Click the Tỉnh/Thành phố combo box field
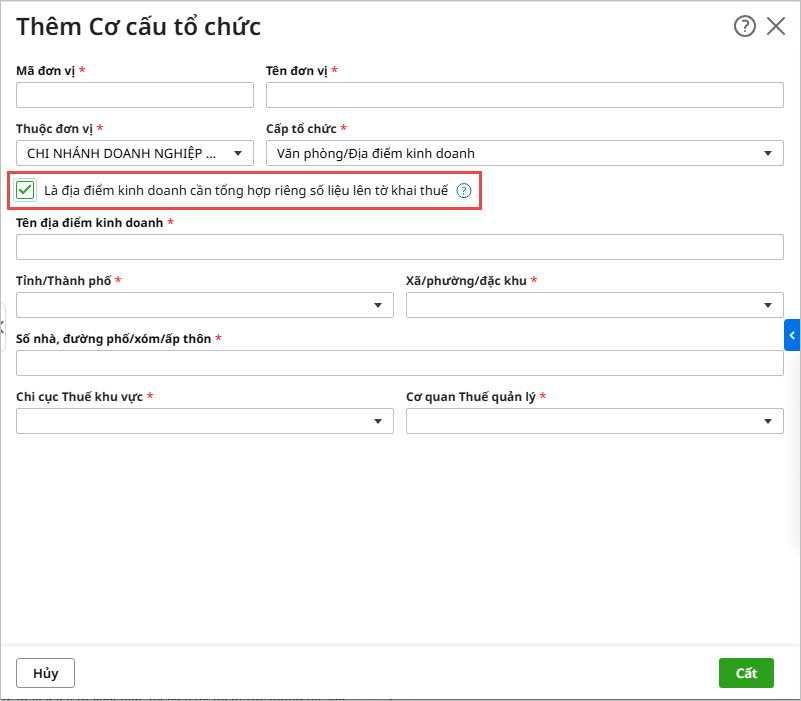 tap(192, 305)
